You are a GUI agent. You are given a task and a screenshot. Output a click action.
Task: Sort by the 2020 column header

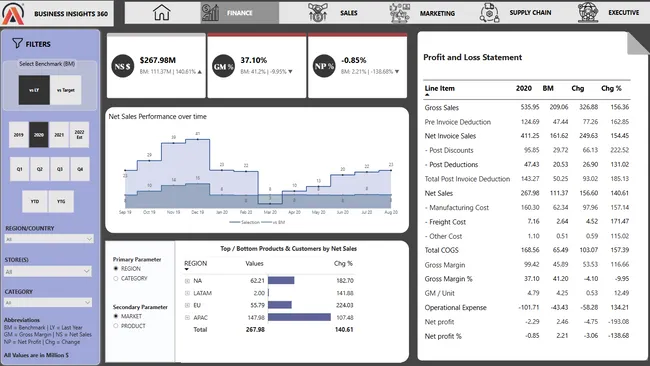click(524, 88)
